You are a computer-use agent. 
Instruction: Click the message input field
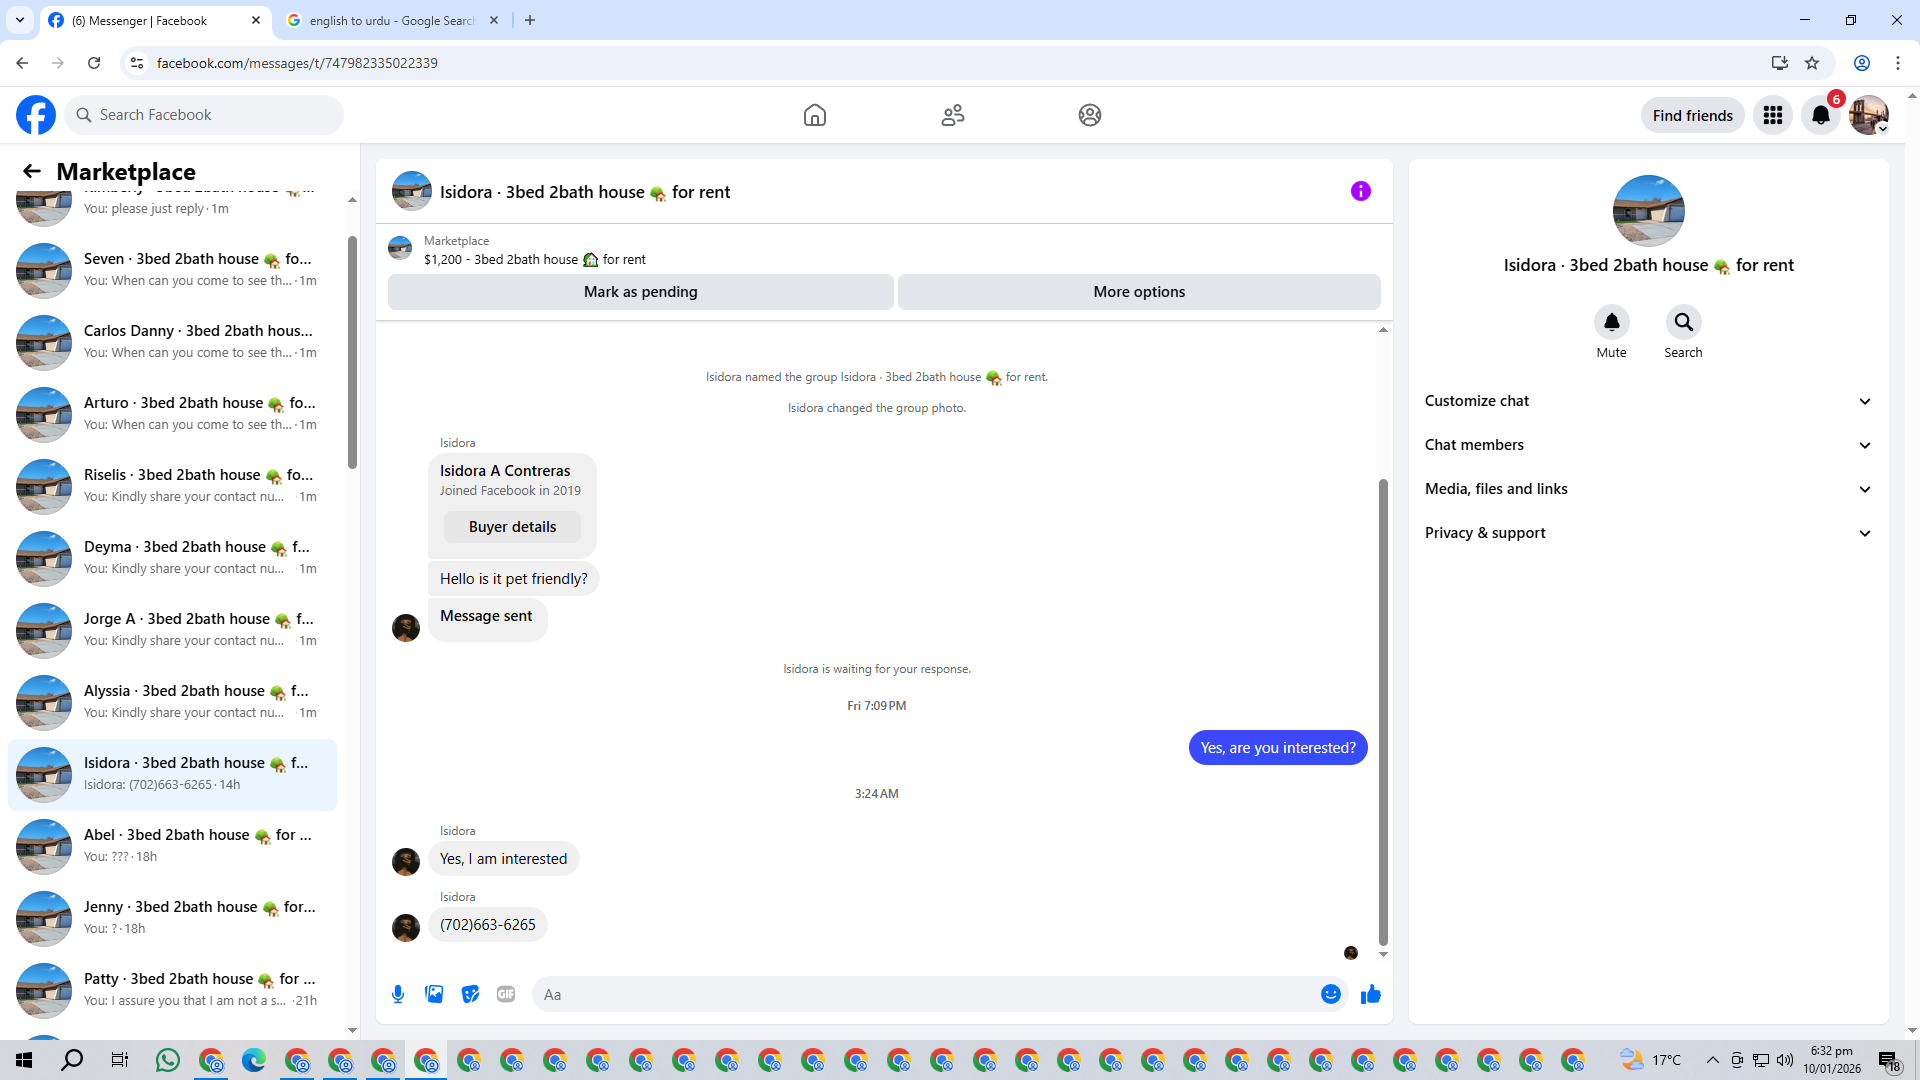925,994
